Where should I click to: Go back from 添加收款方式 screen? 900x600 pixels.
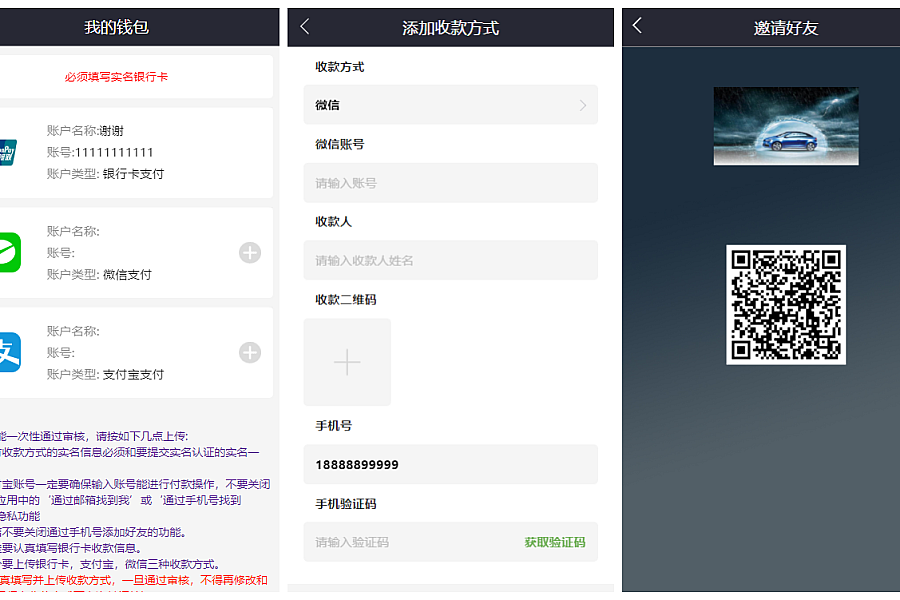(305, 26)
